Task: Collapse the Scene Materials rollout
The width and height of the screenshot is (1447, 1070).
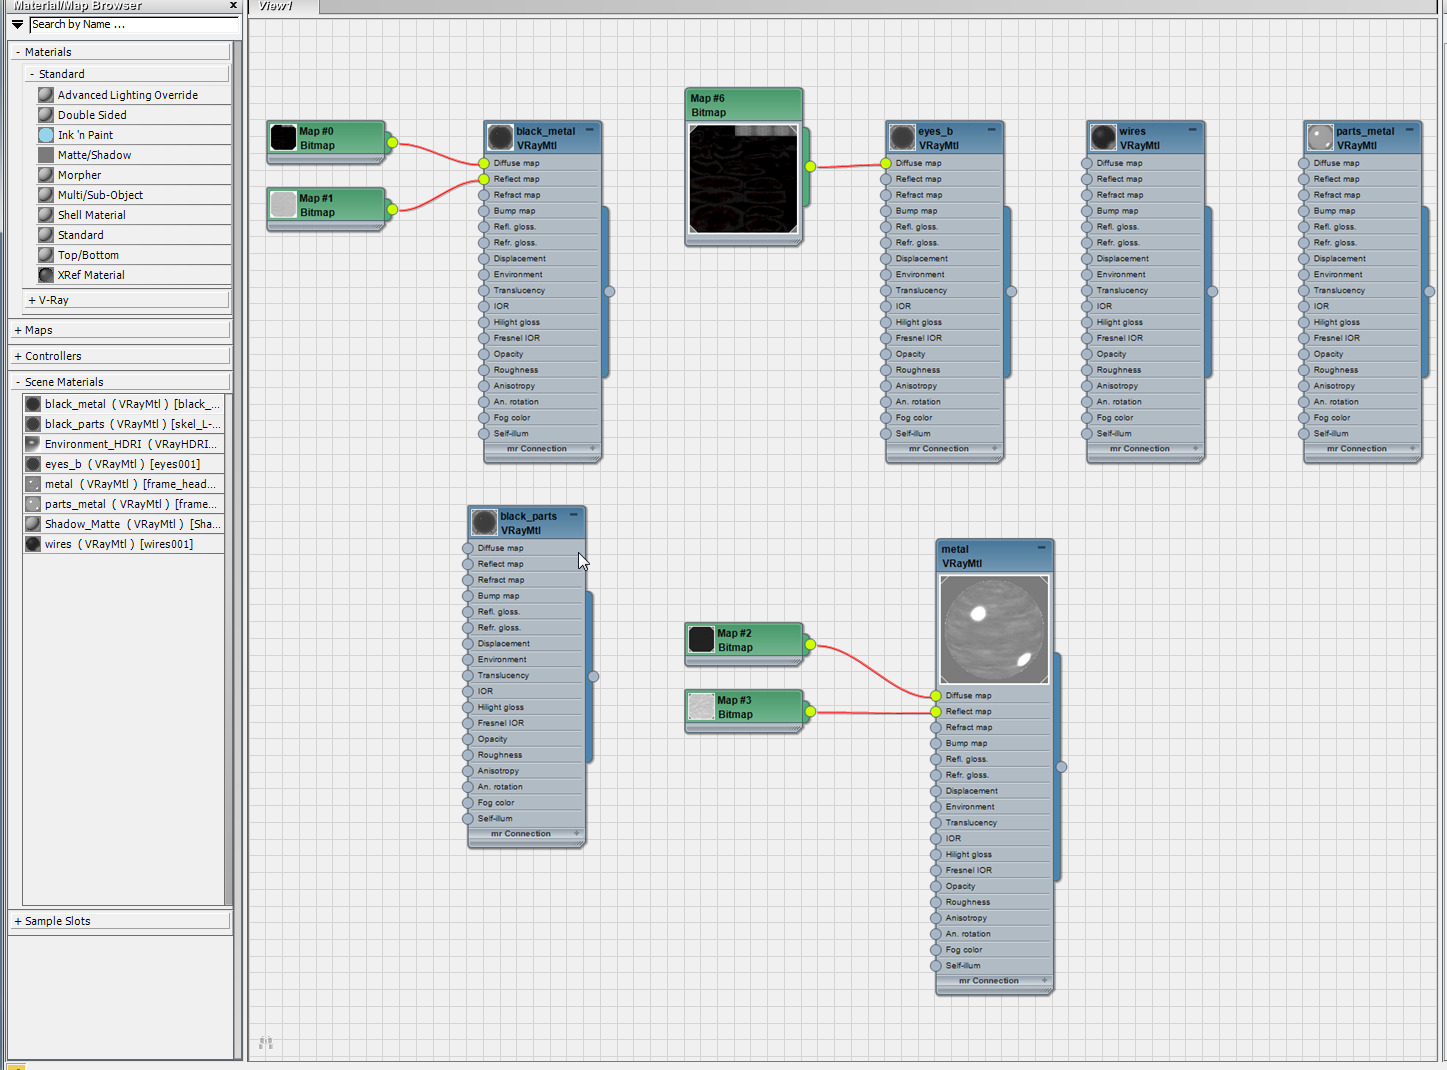Action: coord(18,382)
